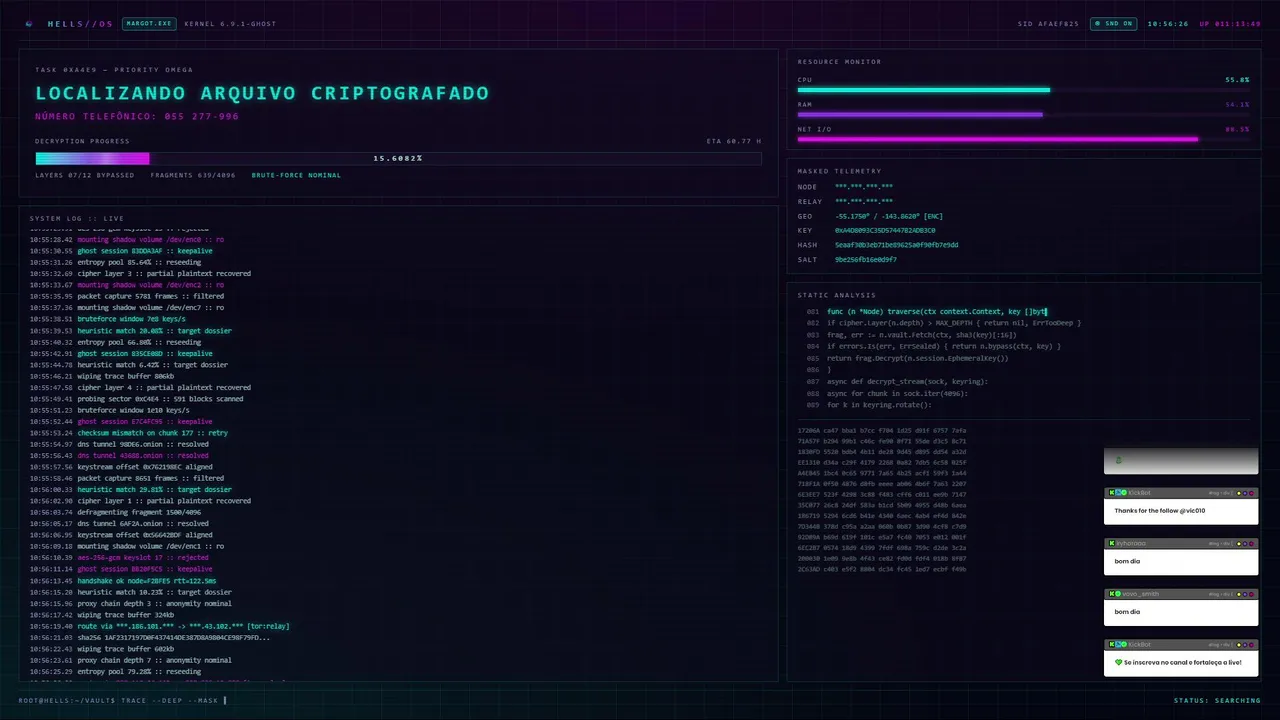Click magenta dot on kyhoraaa message header
The width and height of the screenshot is (1280, 720).
pyautogui.click(x=1251, y=543)
